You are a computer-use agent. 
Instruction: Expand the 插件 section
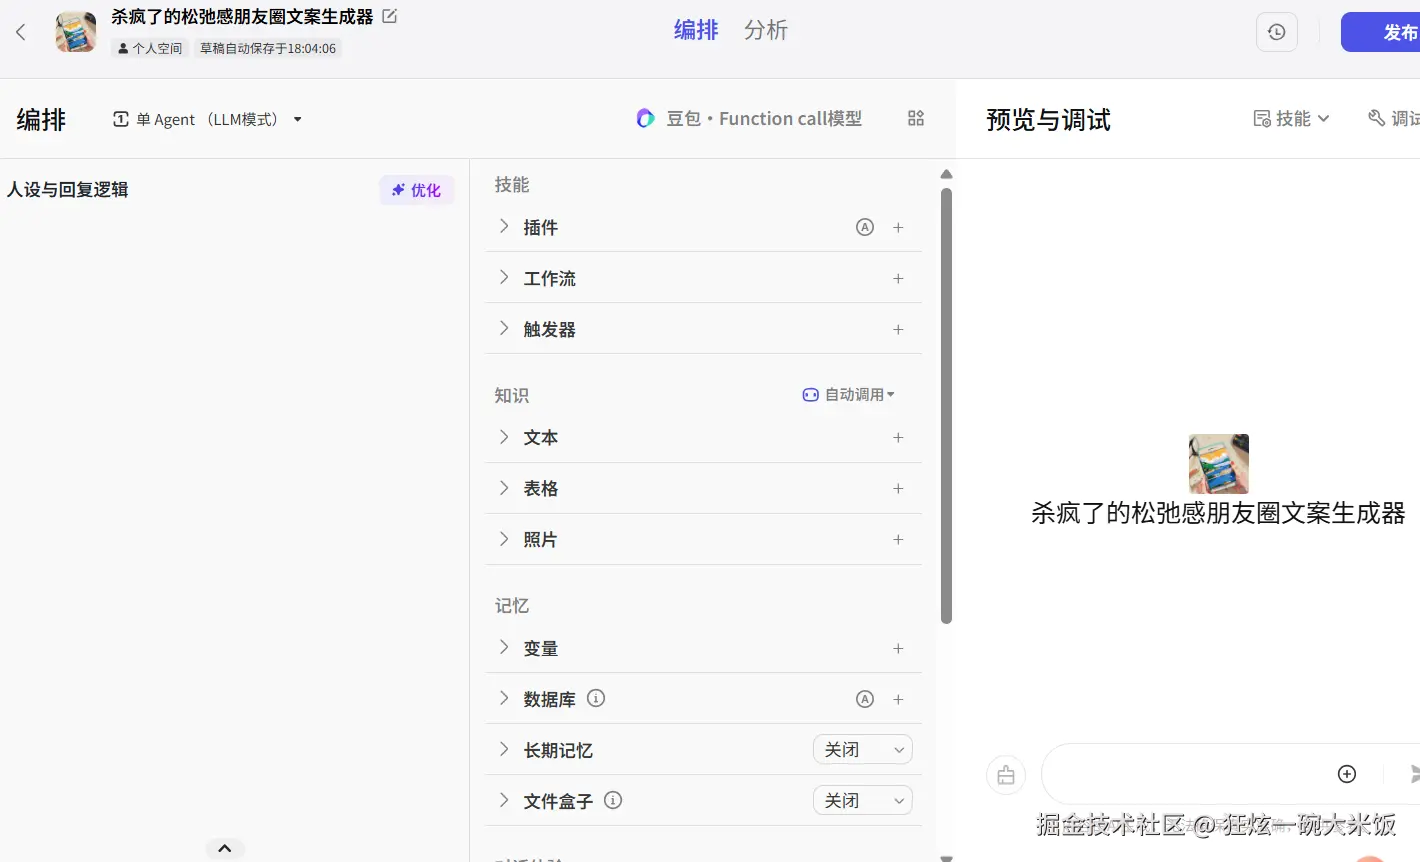pos(504,227)
